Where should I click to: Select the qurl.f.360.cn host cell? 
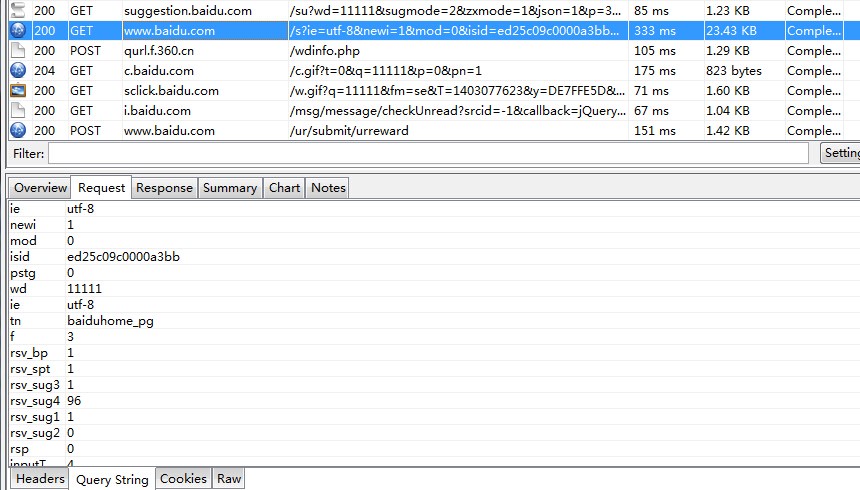(205, 50)
